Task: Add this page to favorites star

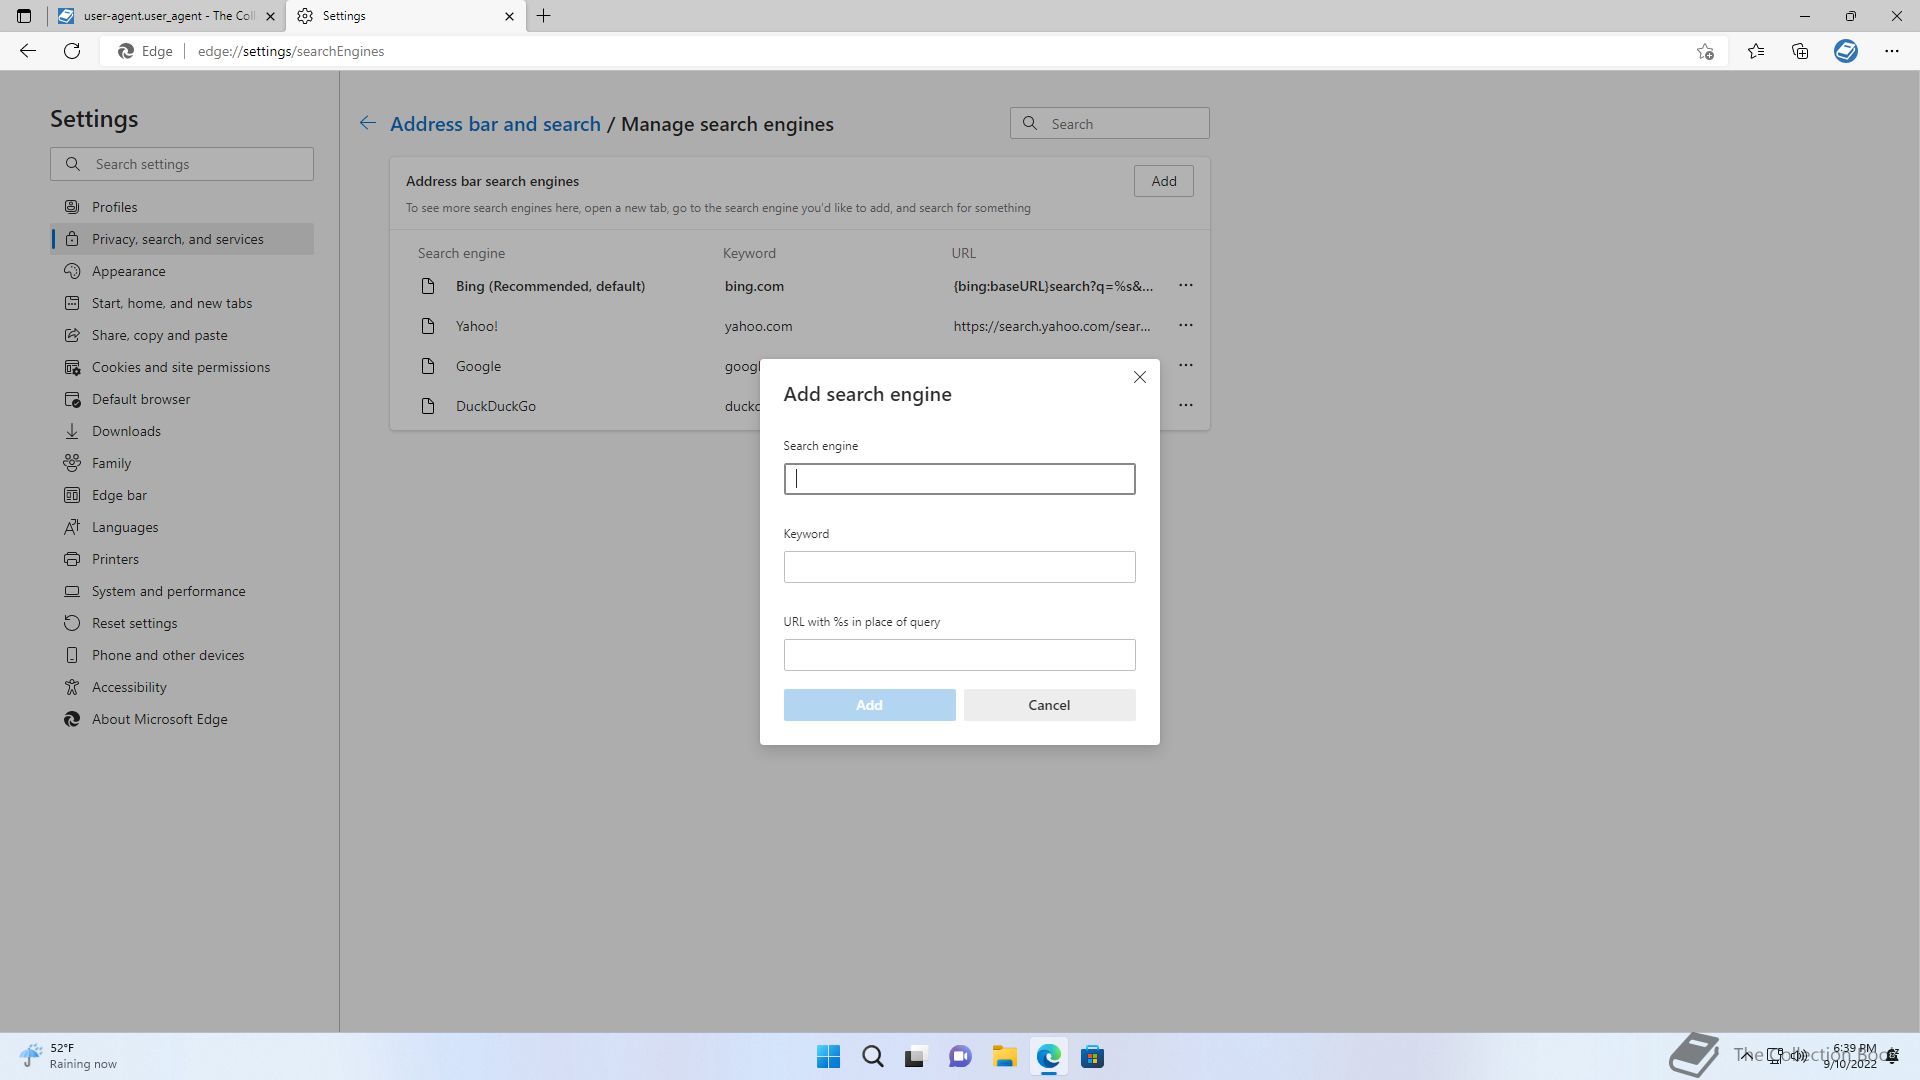Action: tap(1706, 51)
